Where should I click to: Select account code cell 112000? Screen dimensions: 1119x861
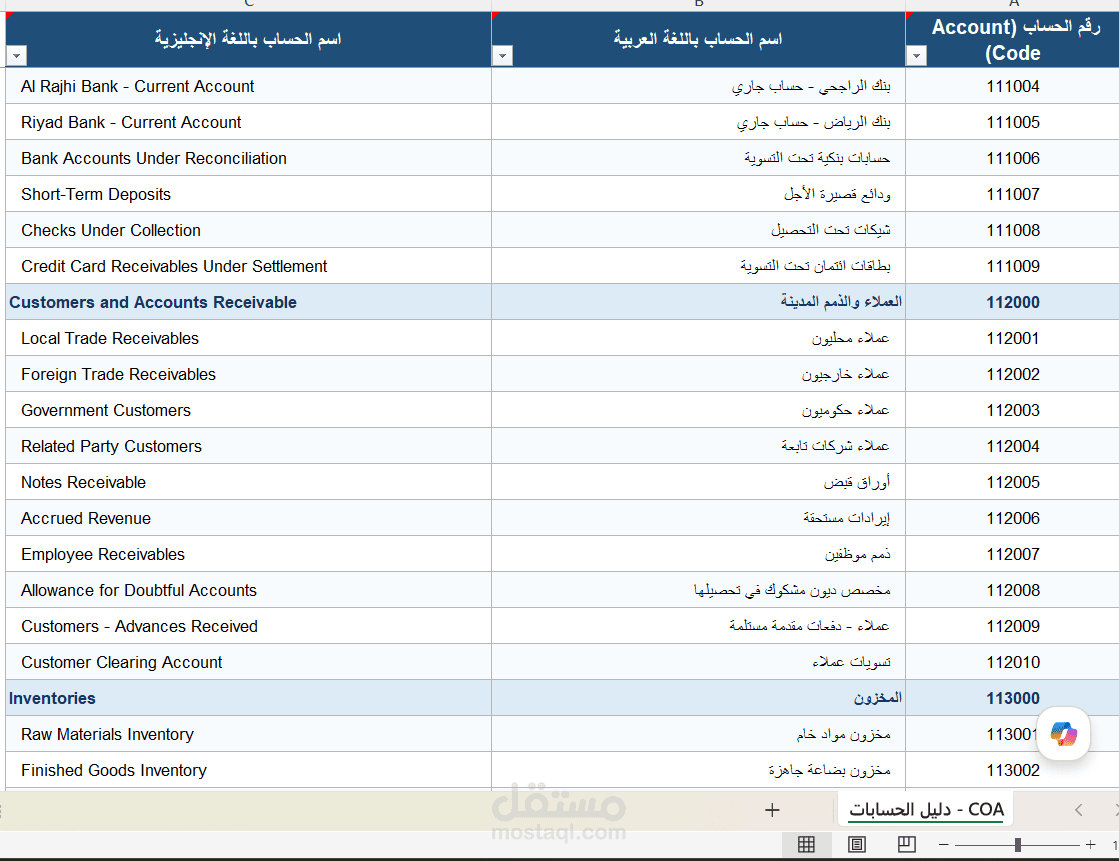pos(1013,302)
